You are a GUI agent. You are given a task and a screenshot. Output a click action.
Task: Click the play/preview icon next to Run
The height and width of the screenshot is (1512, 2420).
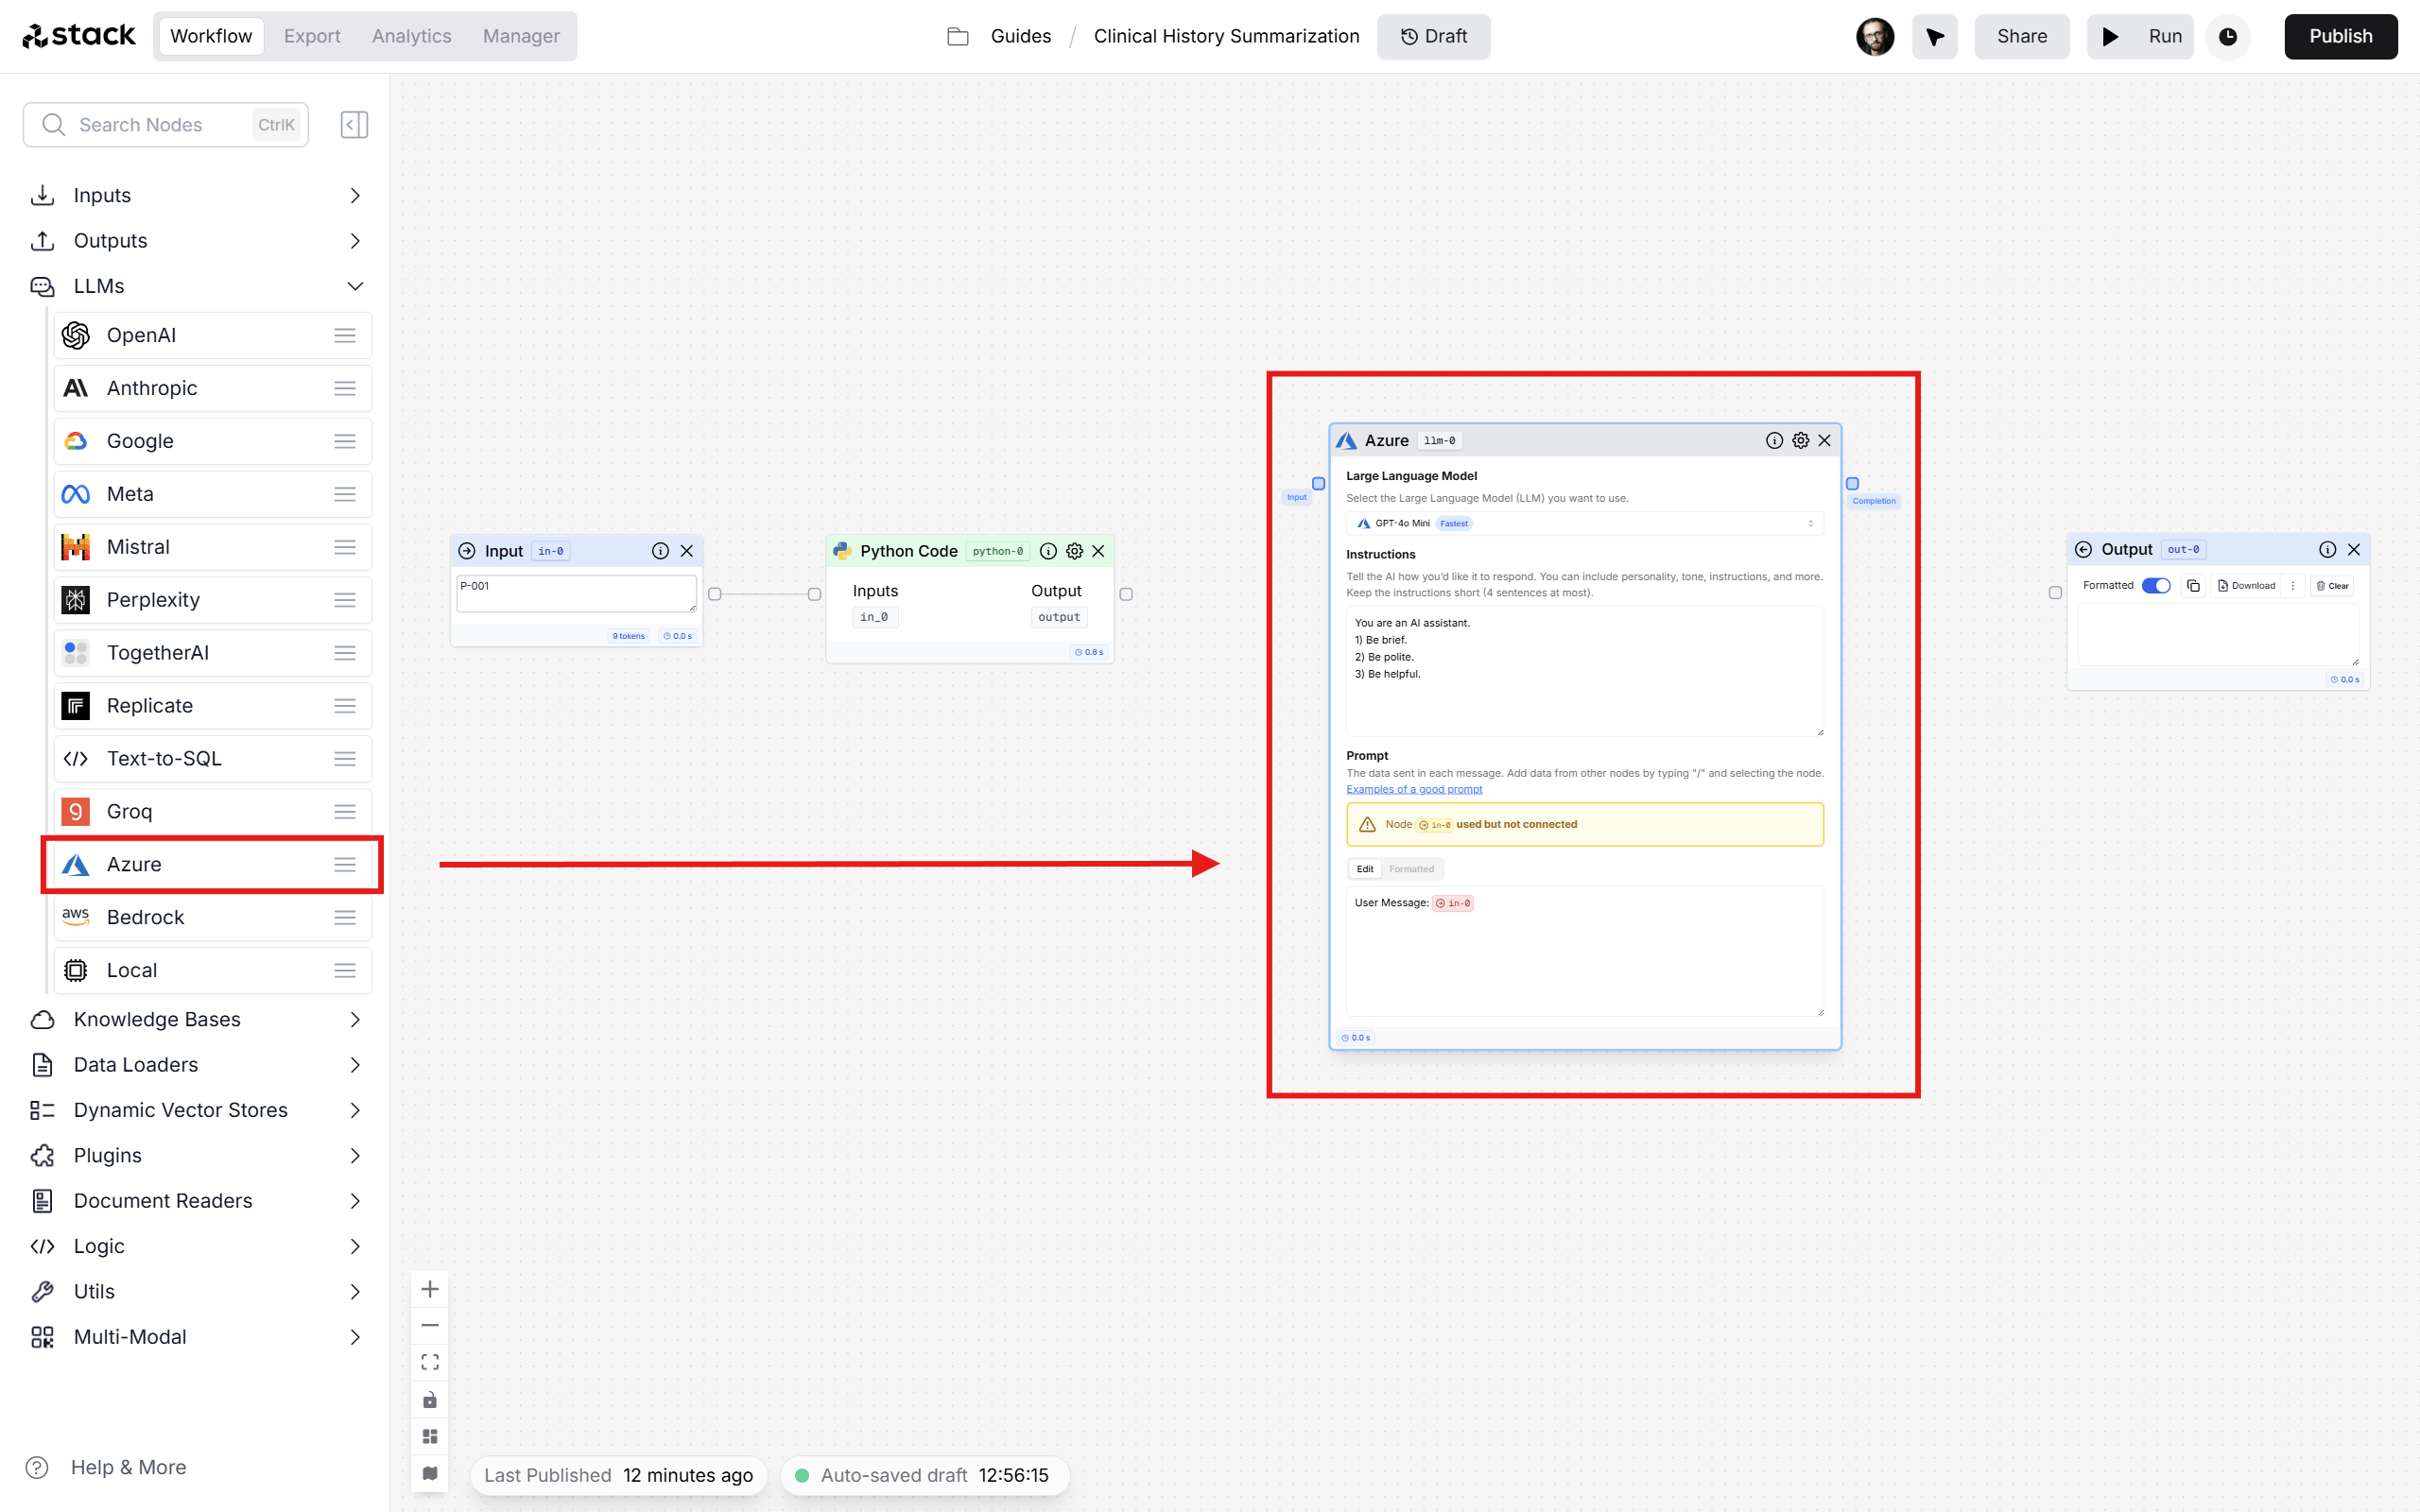click(x=2110, y=35)
